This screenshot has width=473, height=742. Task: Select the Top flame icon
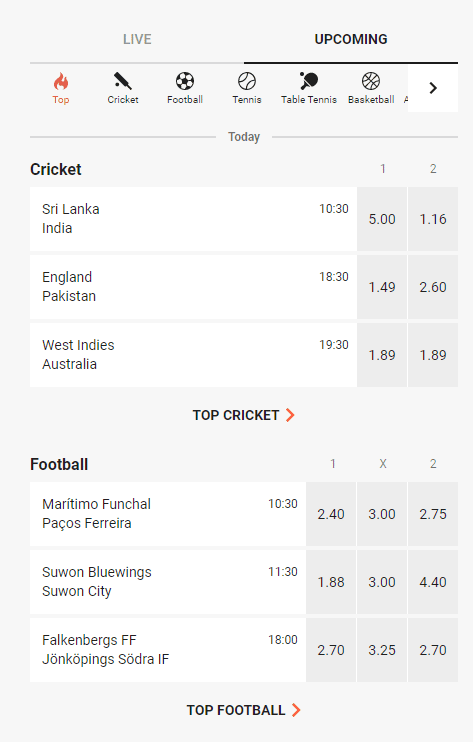point(61,81)
